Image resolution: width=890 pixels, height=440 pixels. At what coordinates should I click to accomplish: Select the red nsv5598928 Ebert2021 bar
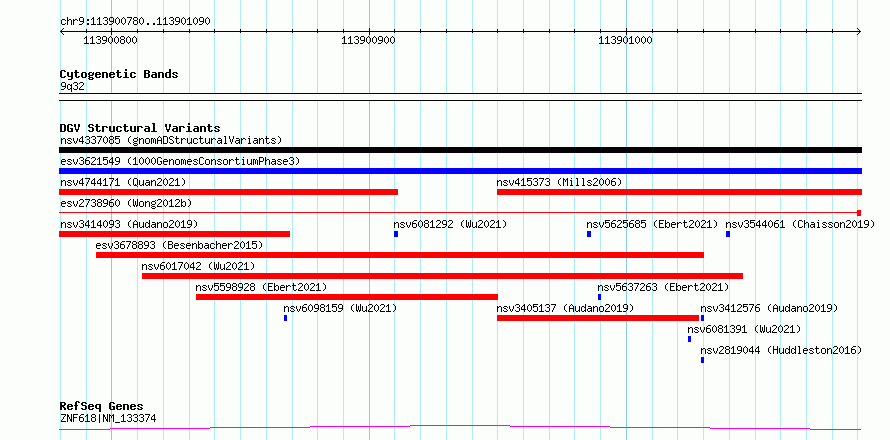click(x=347, y=297)
